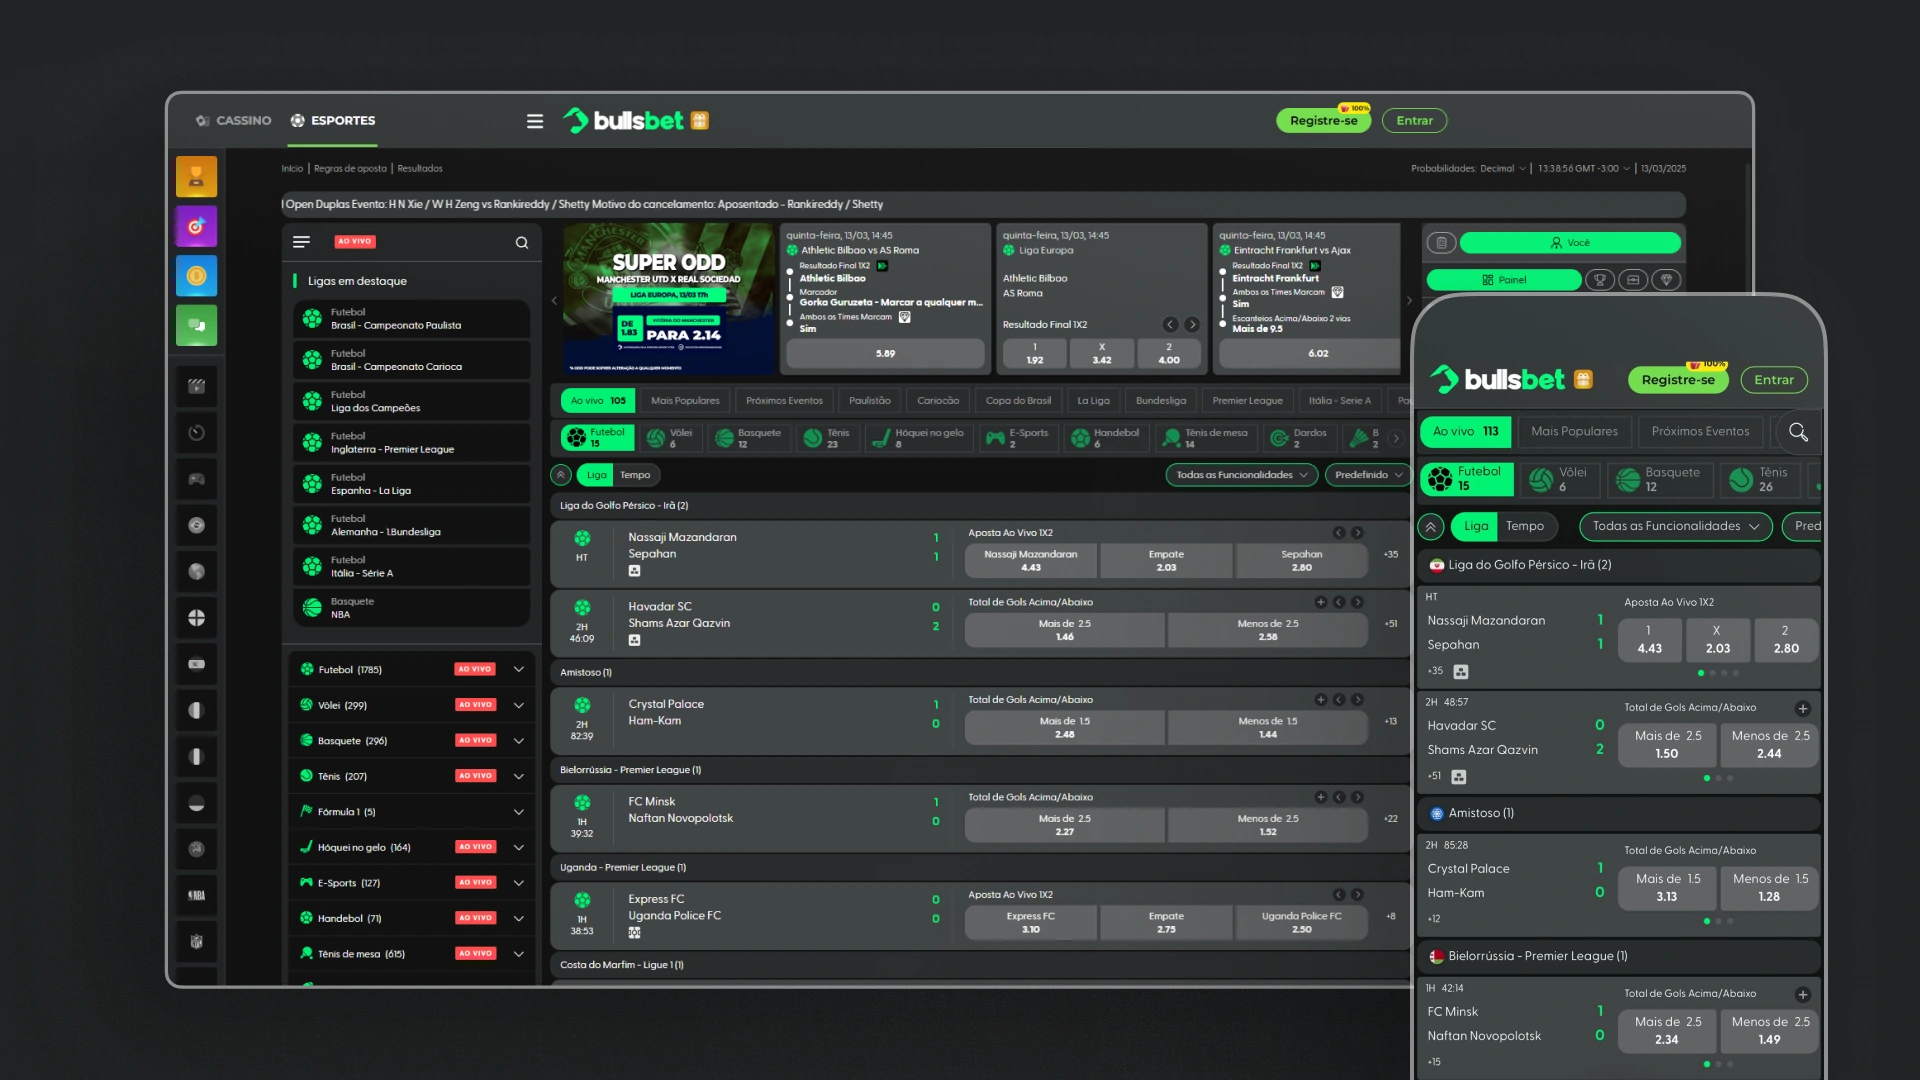This screenshot has width=1920, height=1080.
Task: Expand the Futebol (1785) sports list
Action: coord(518,670)
